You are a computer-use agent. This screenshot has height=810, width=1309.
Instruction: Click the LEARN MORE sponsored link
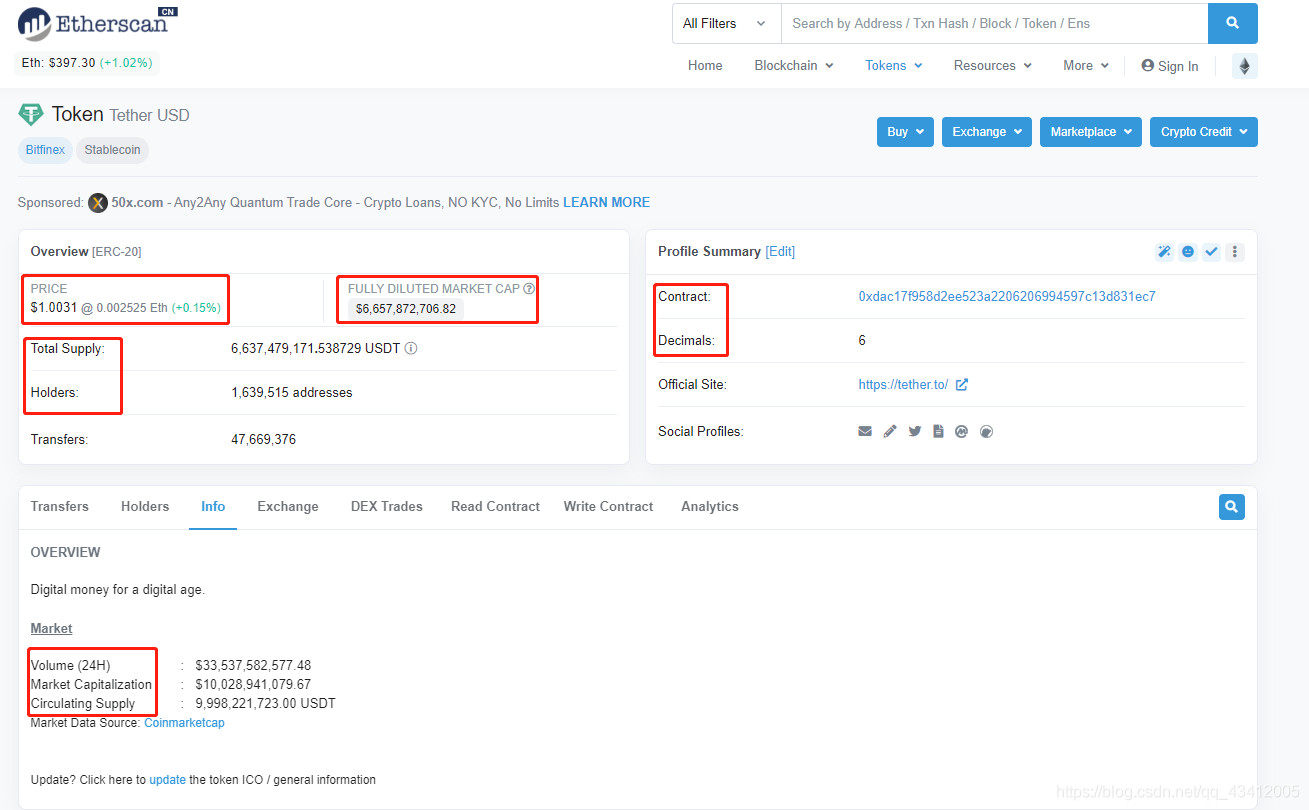click(x=606, y=203)
